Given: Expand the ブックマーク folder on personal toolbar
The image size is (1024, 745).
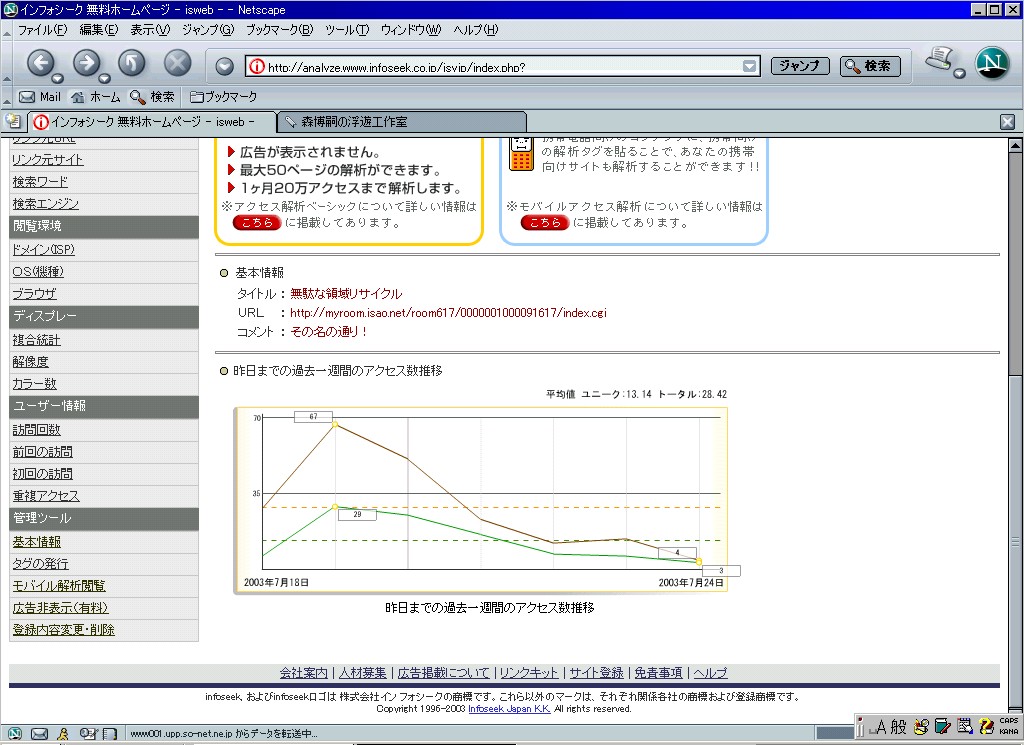Looking at the screenshot, I should tap(223, 97).
